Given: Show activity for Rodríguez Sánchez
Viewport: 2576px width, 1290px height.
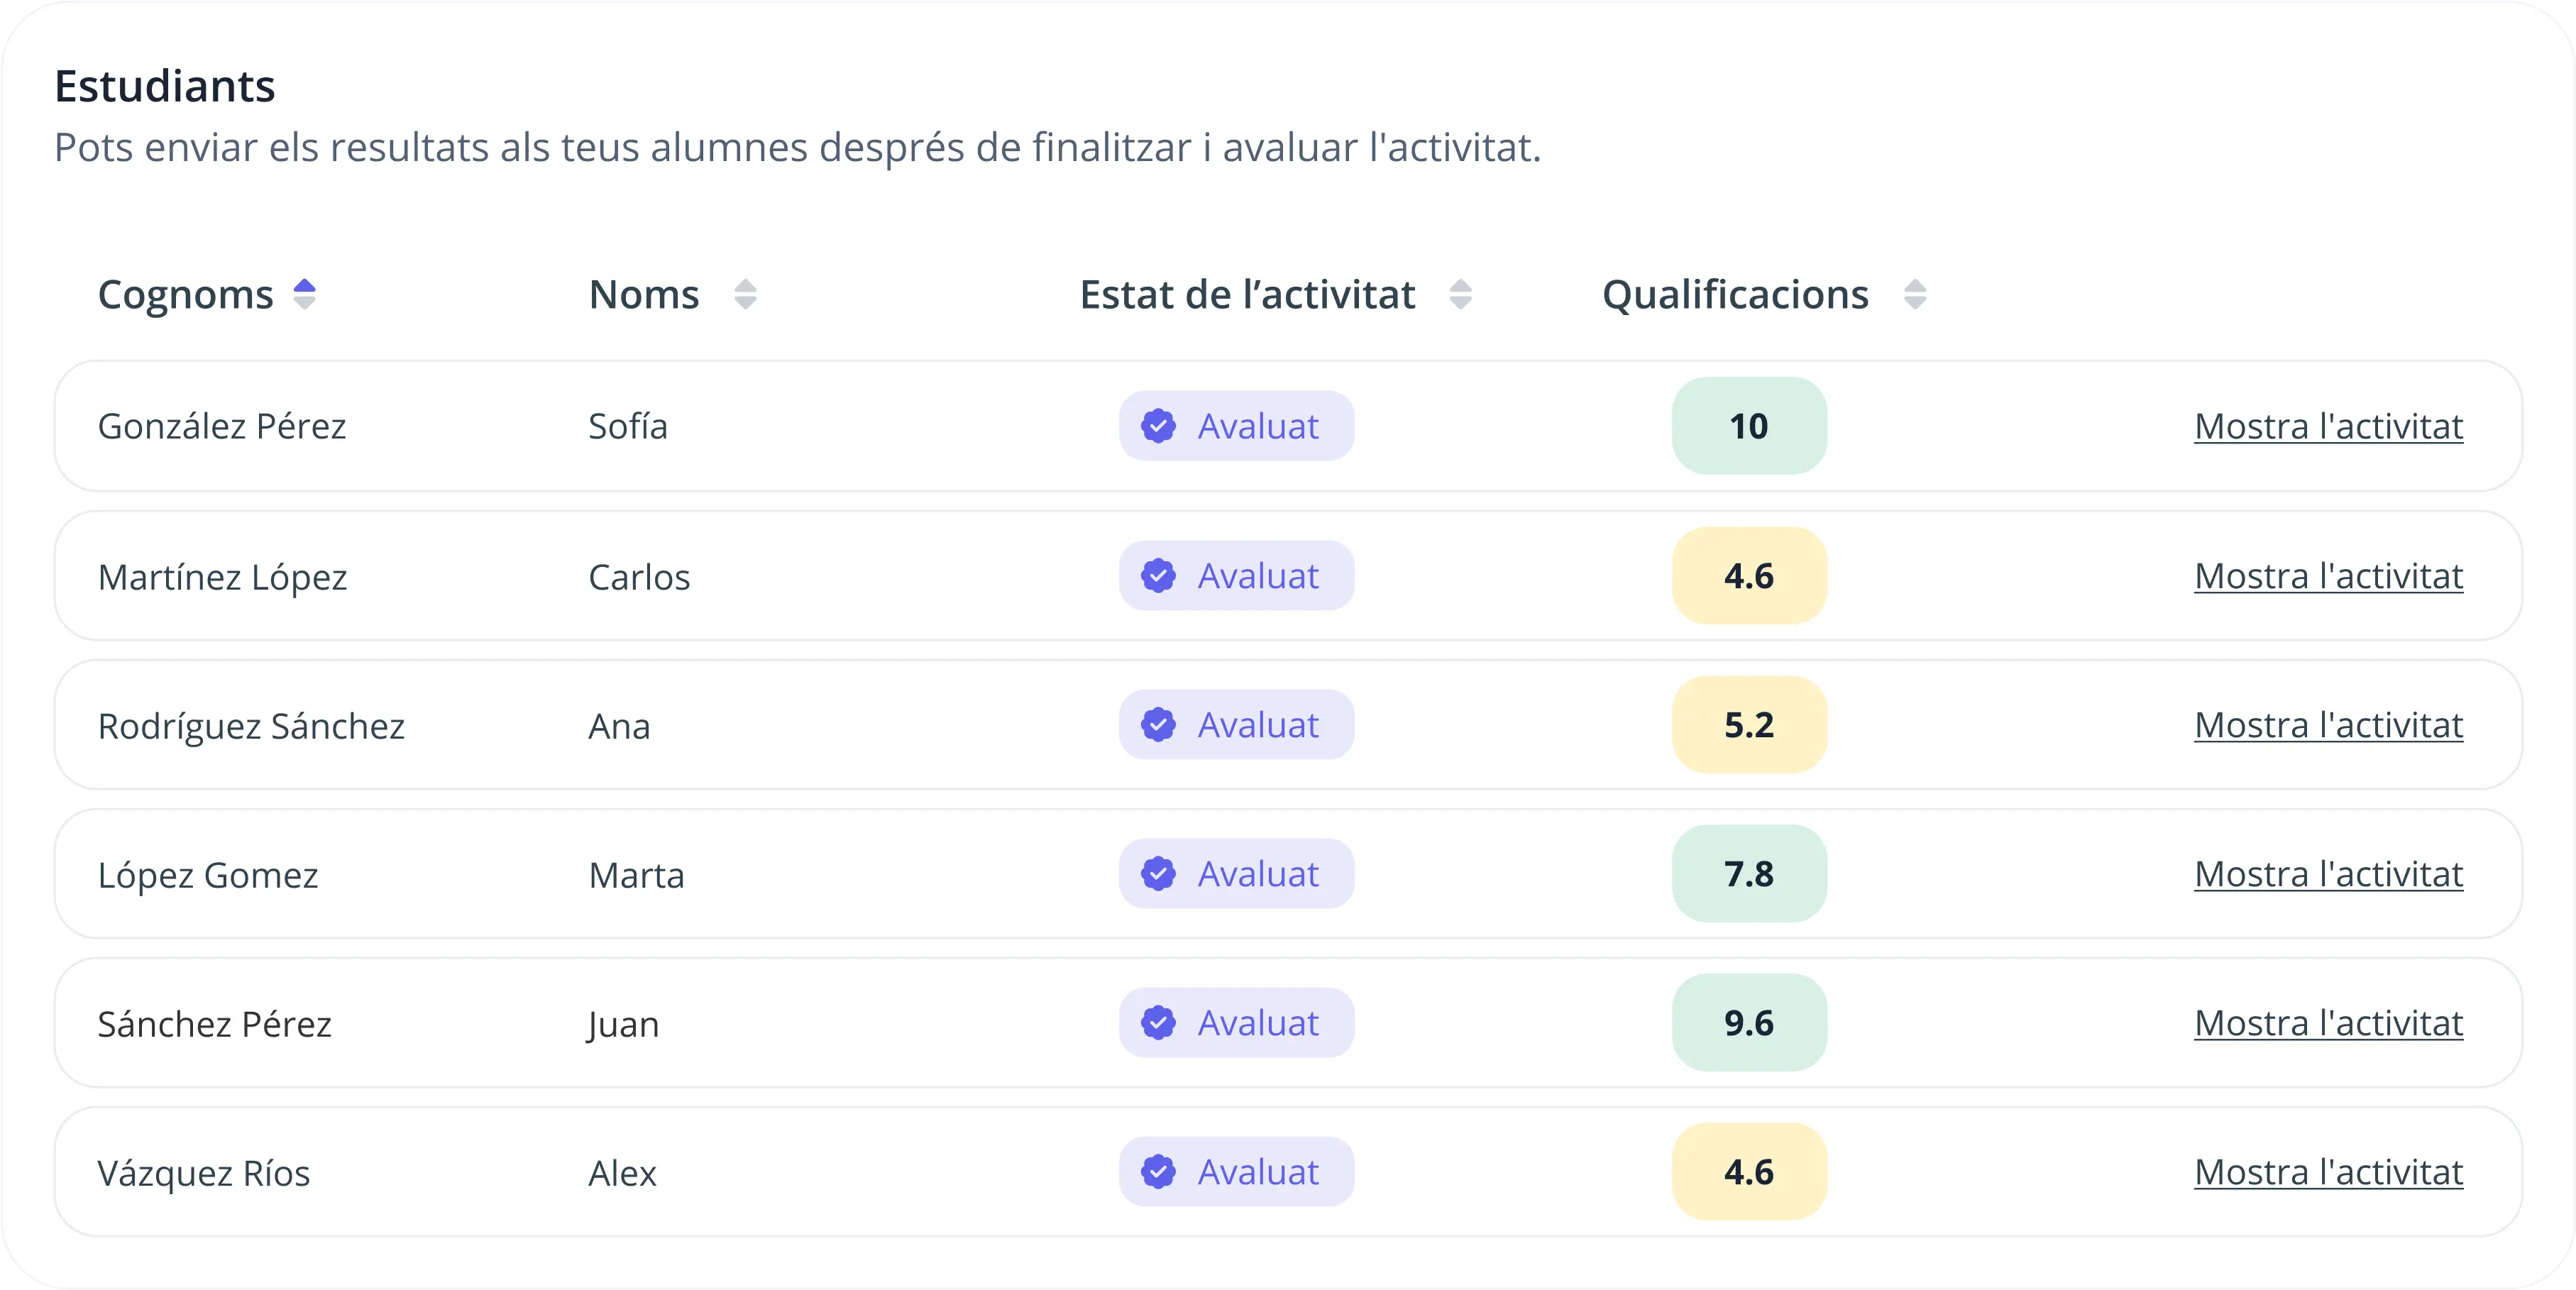Looking at the screenshot, I should point(2328,726).
